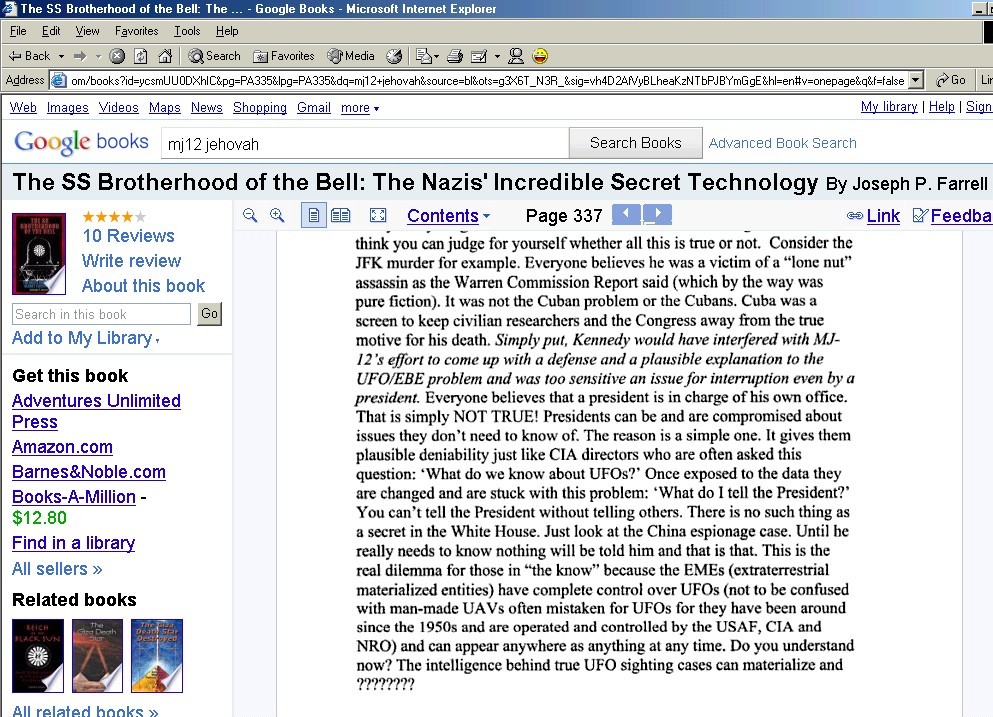Click the Go button beside book search
Screen dimensions: 993x717
(x=210, y=314)
